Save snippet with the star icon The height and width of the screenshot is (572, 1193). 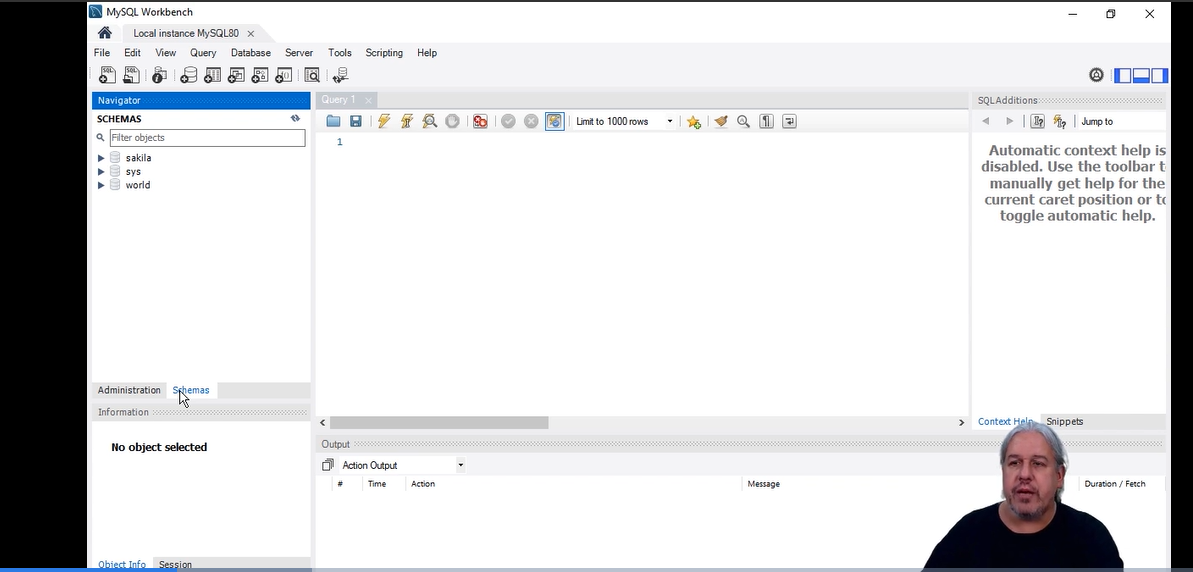[x=693, y=121]
